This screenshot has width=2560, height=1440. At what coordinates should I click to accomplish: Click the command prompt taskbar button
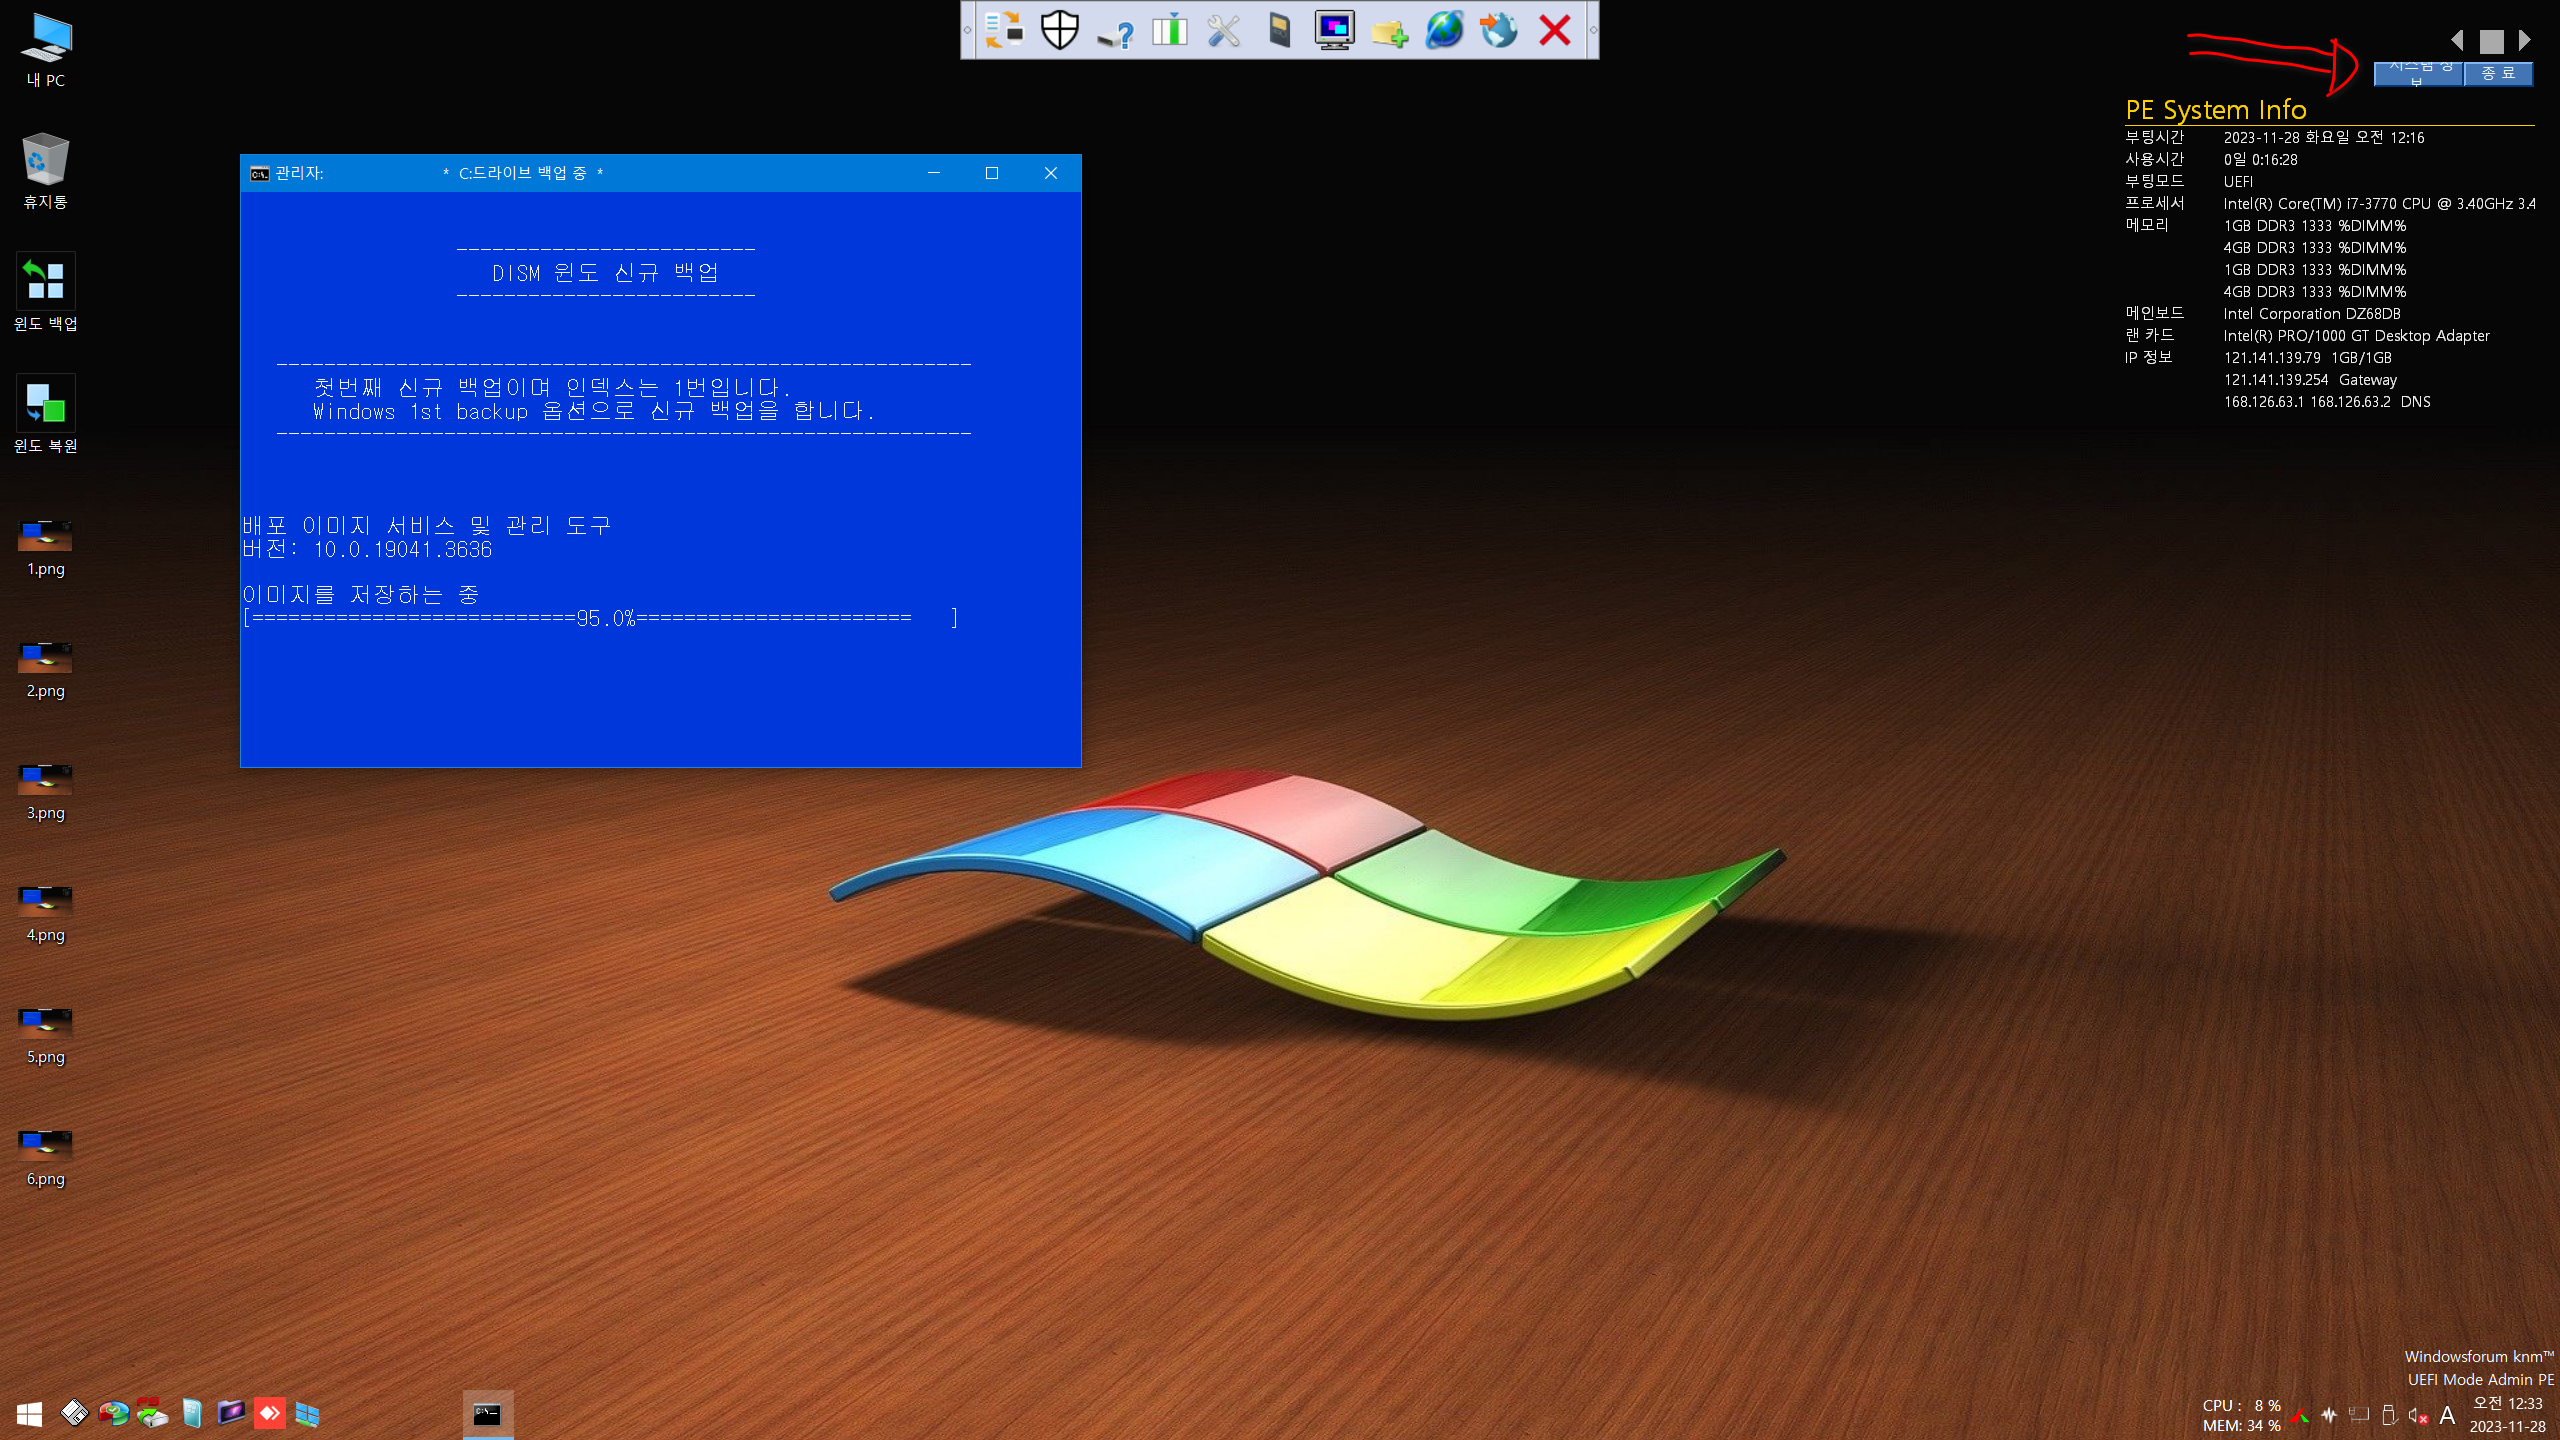488,1414
